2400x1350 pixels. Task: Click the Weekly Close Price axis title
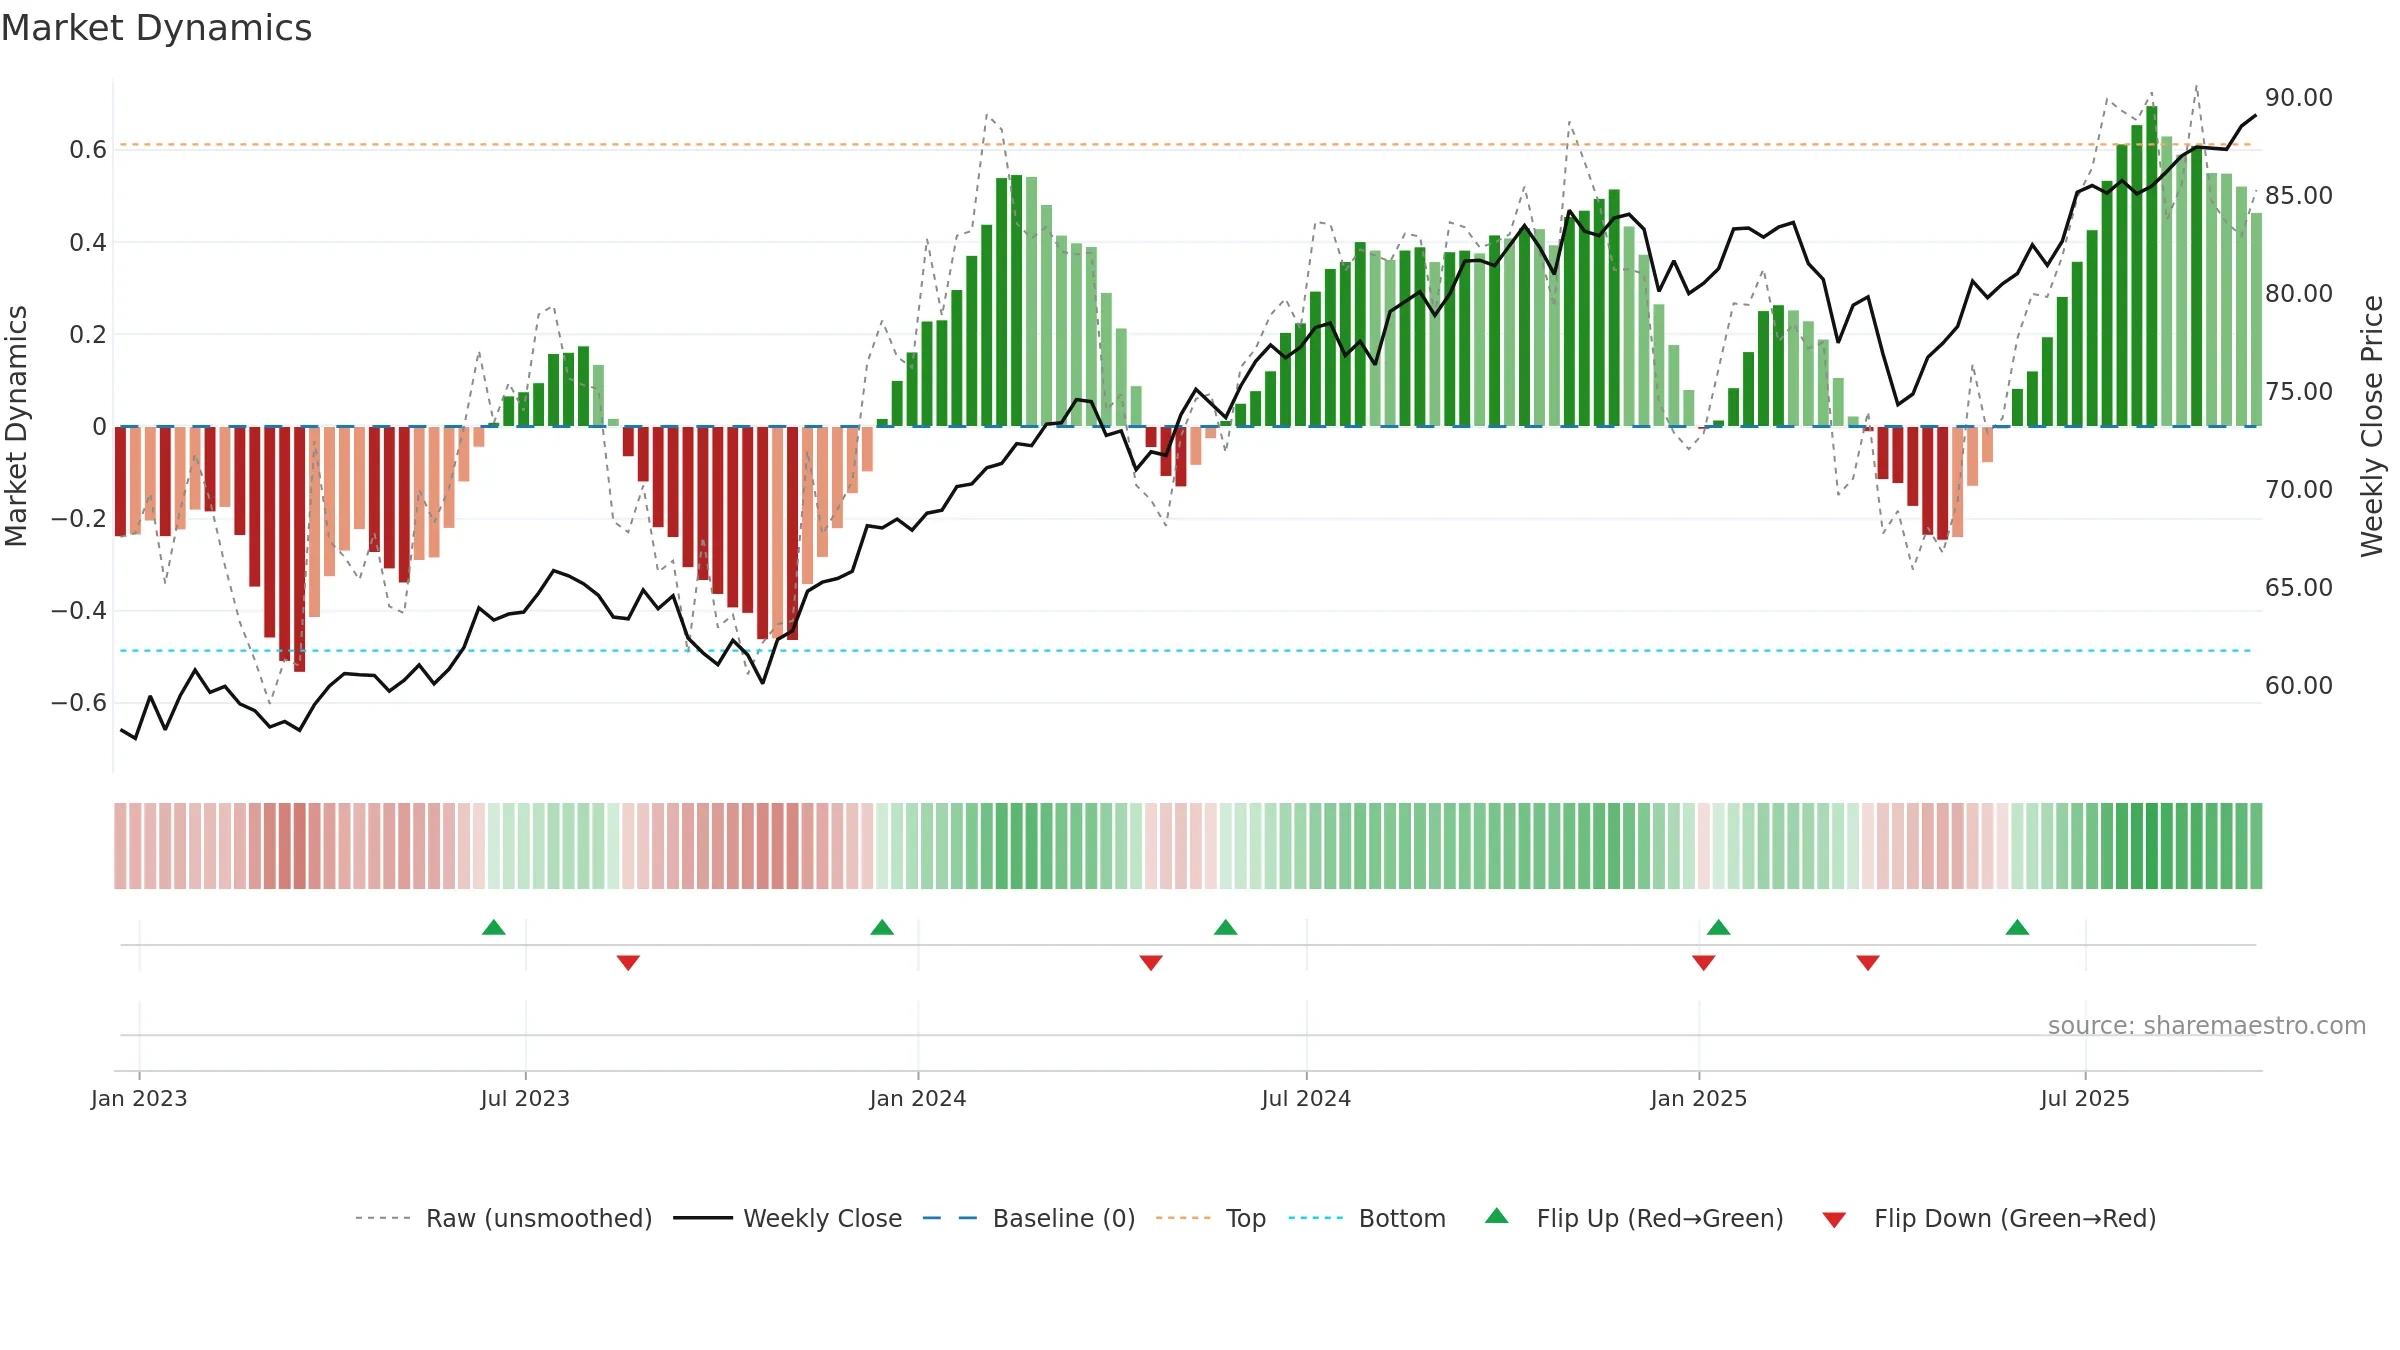(x=2372, y=426)
